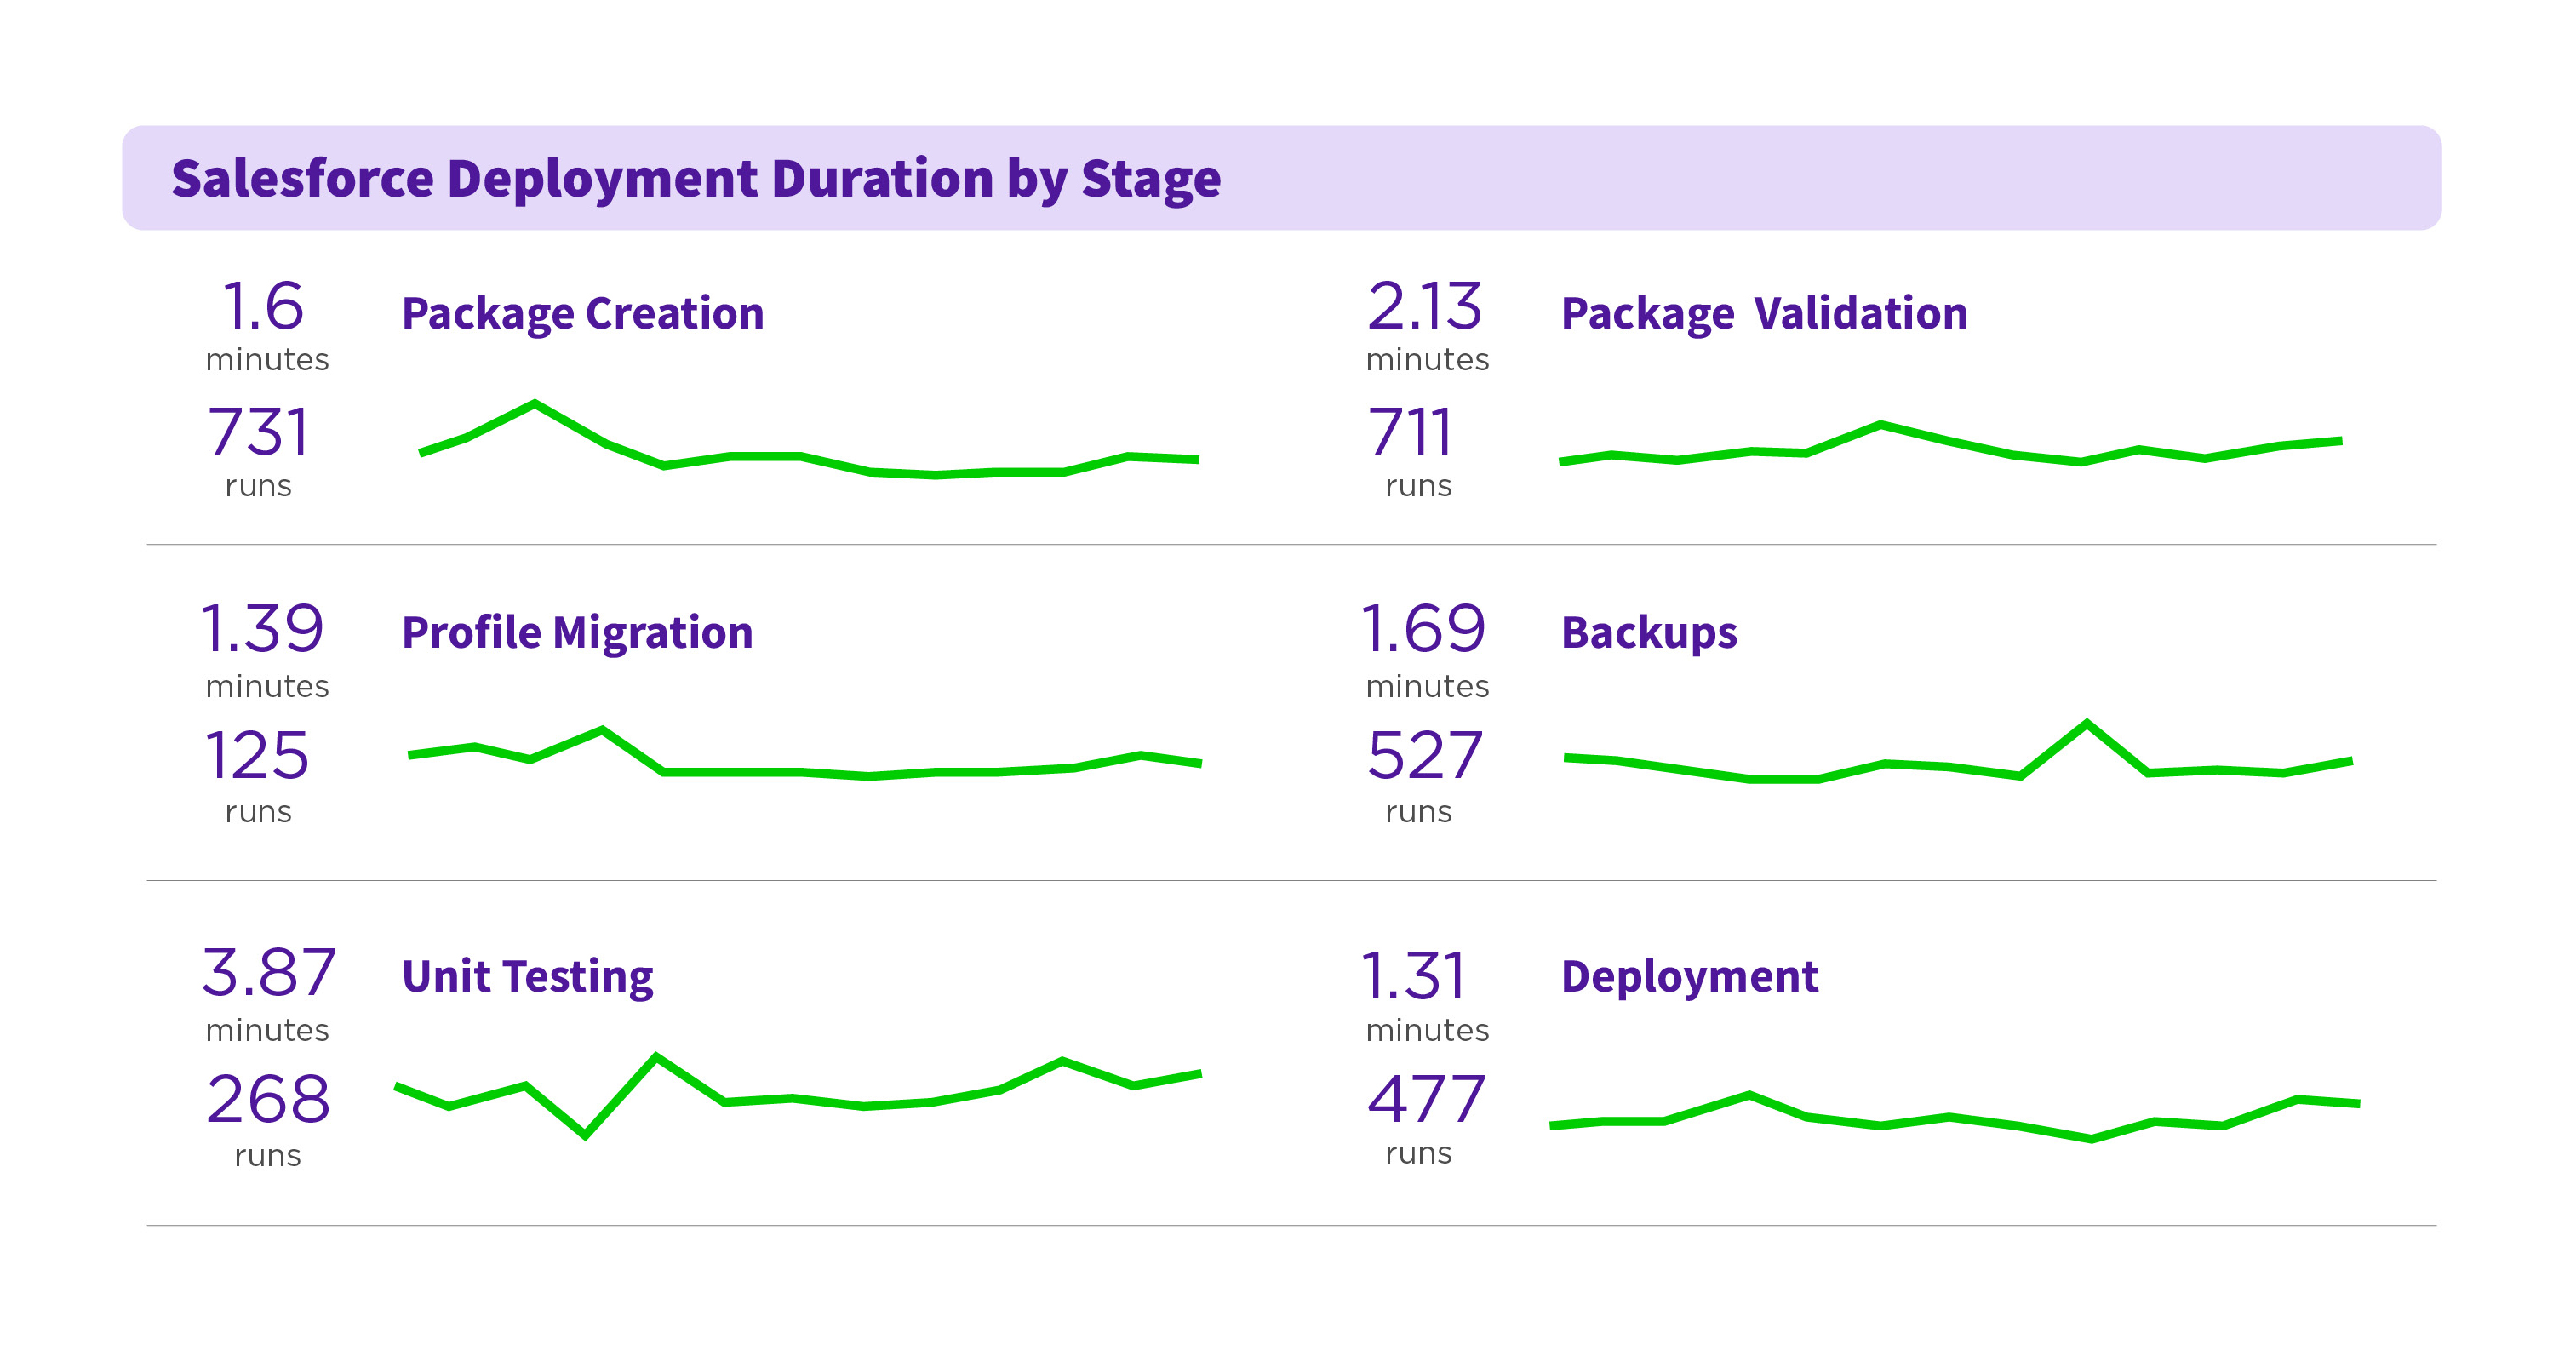Select the Package Creation heading
This screenshot has height=1367, width=2576.
point(583,313)
